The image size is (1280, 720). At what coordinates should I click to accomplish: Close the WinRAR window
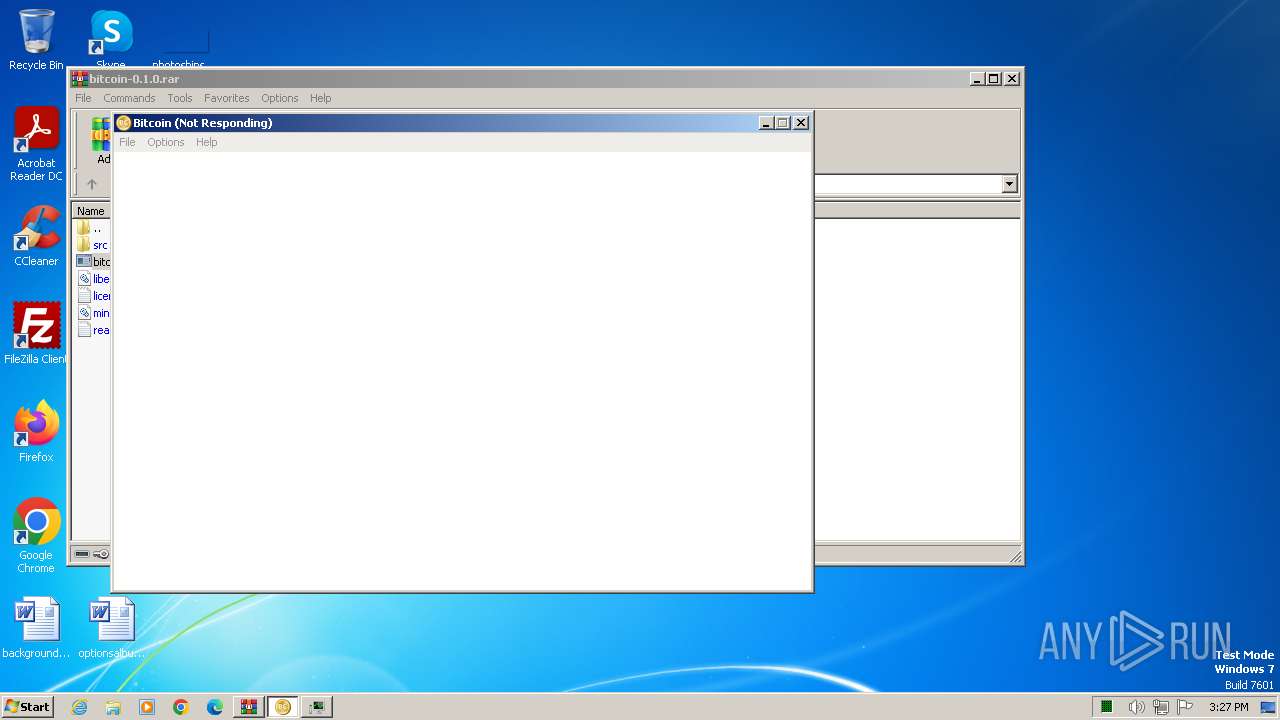1012,79
